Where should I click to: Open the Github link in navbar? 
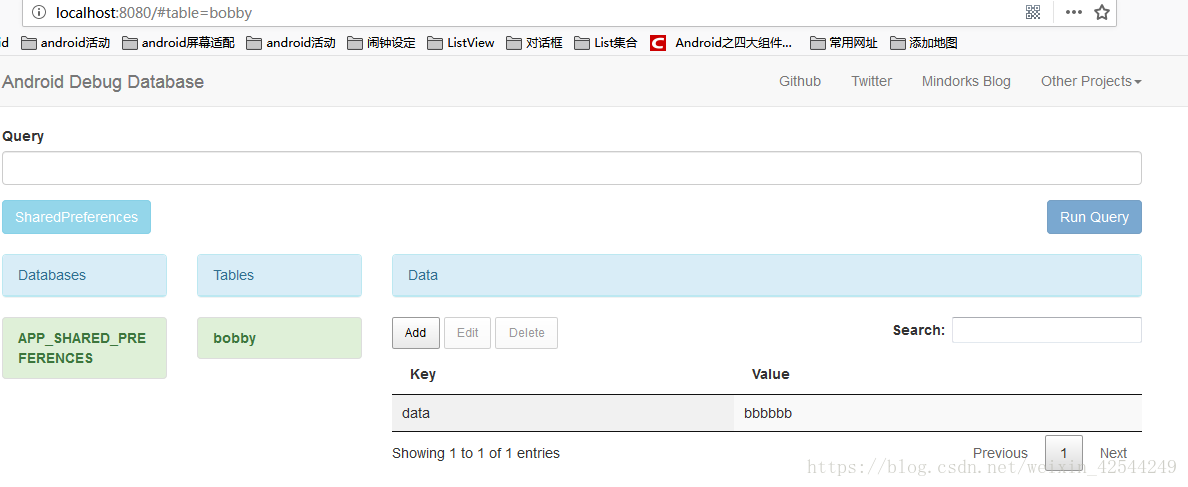800,81
